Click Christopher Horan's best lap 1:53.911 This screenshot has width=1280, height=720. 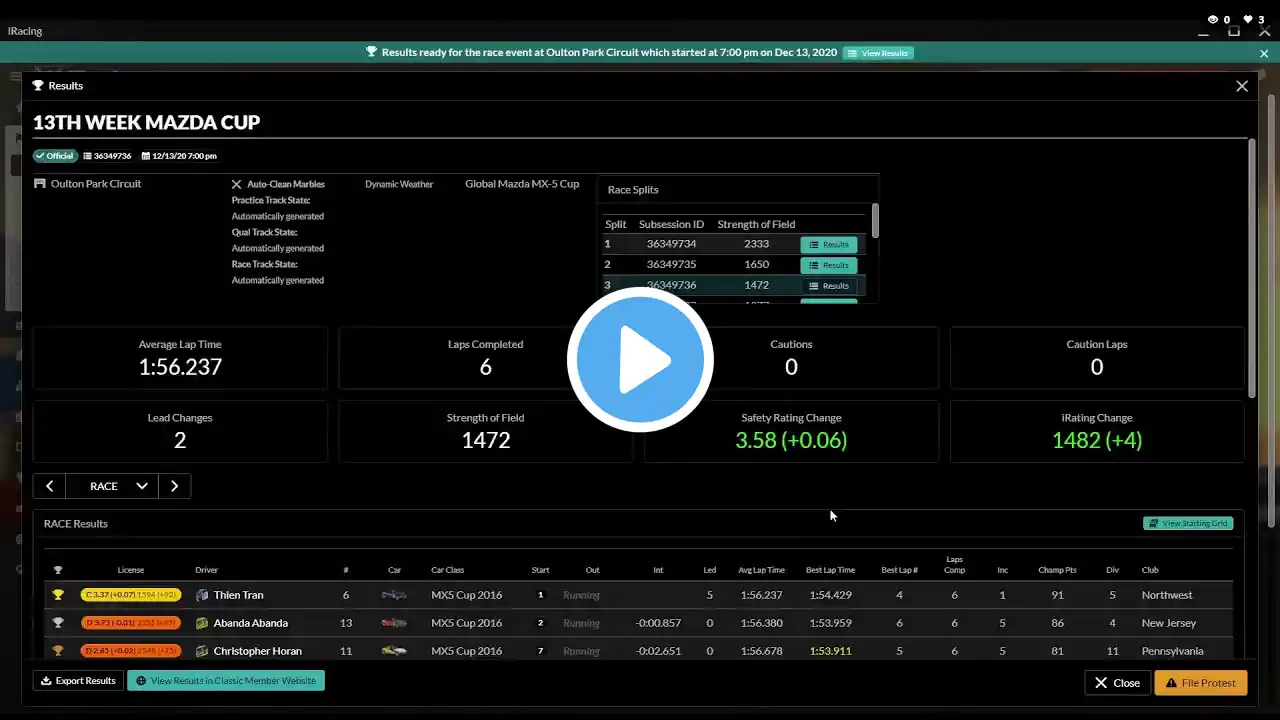click(830, 651)
